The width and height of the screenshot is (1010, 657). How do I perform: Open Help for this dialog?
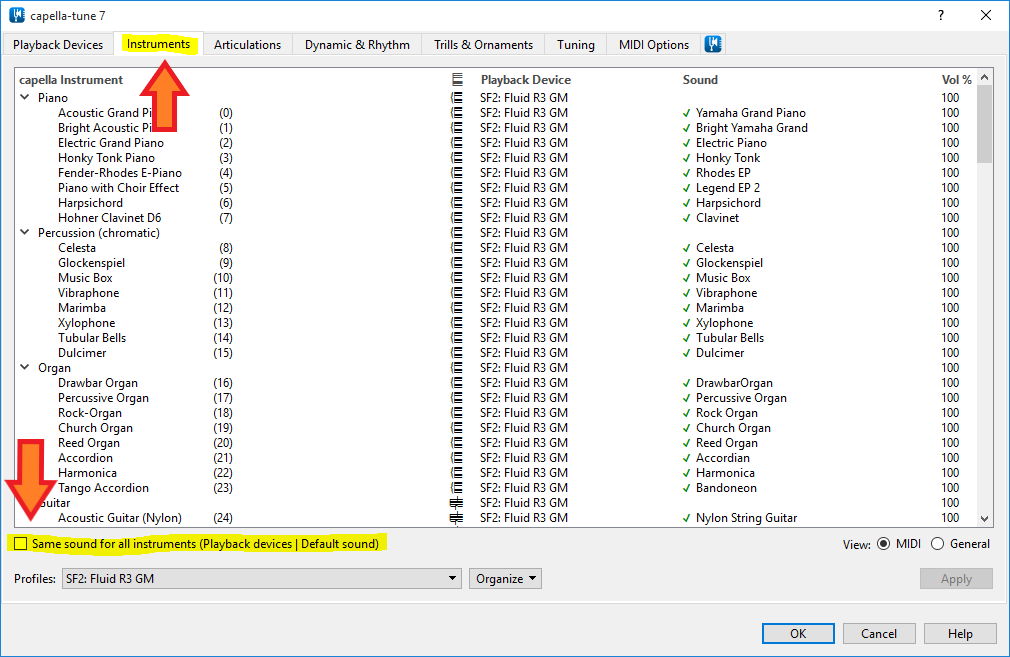click(960, 633)
